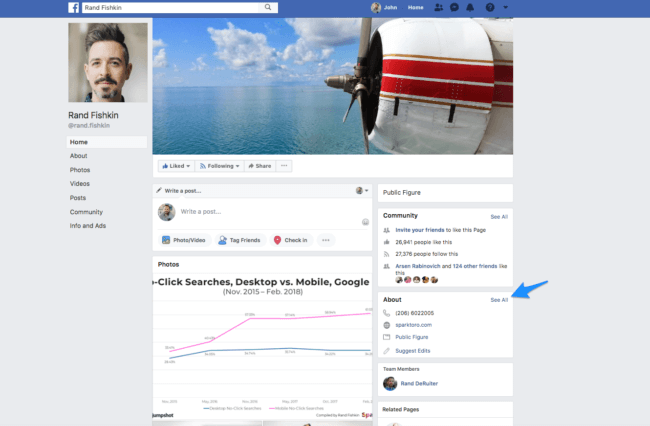The width and height of the screenshot is (650, 426).
Task: Click 124 other friends link
Action: [x=475, y=266]
